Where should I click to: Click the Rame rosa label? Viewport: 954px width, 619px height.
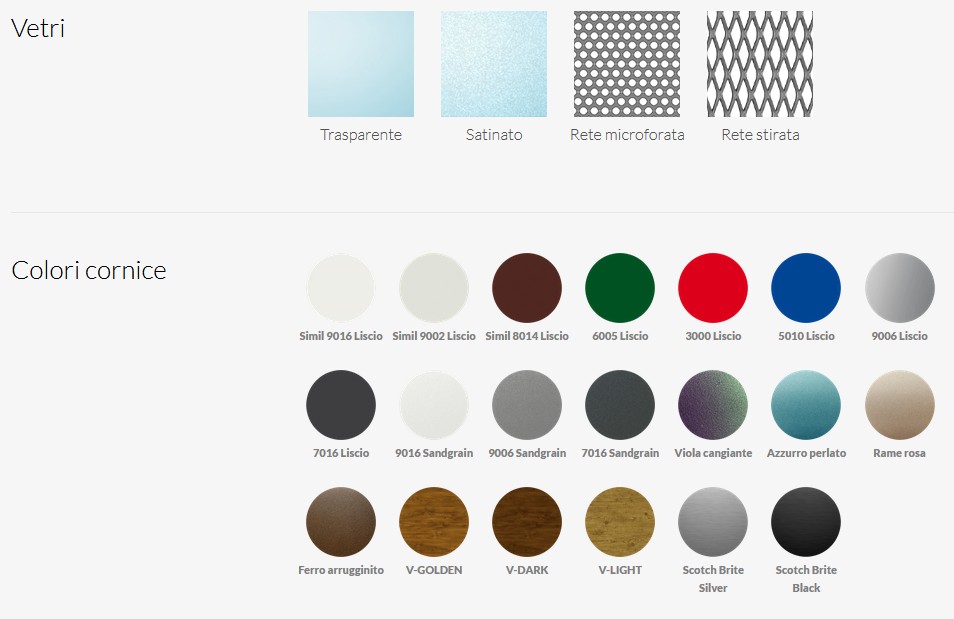point(899,453)
